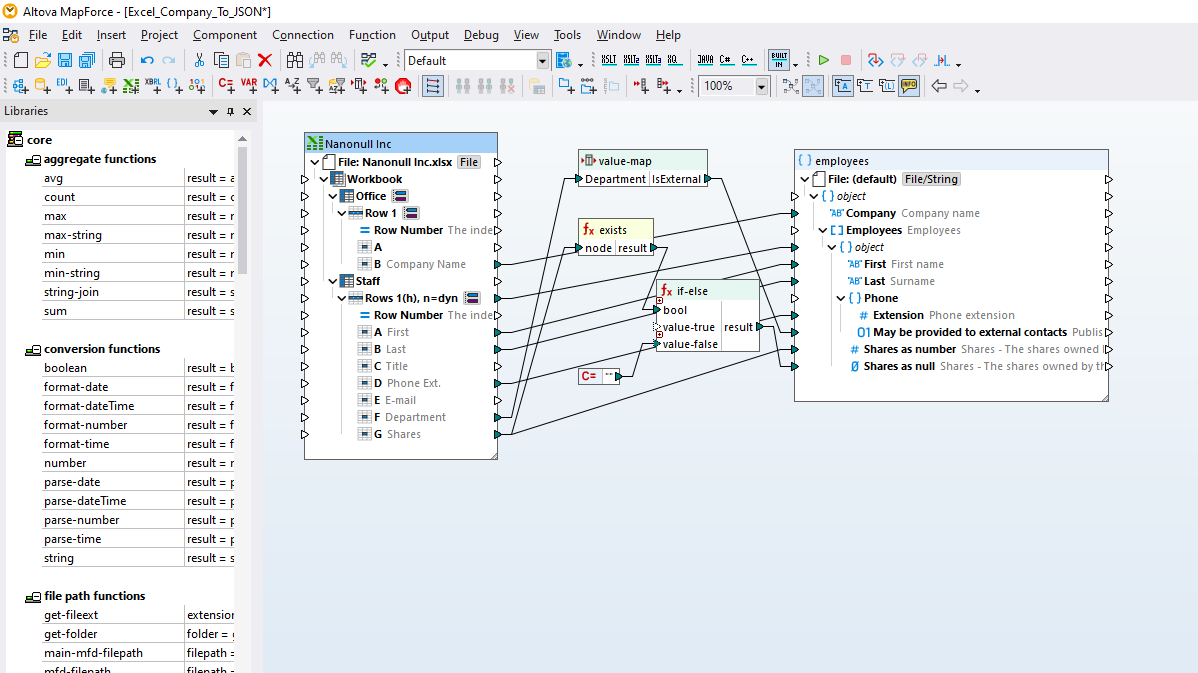
Task: Toggle comments and notes display
Action: click(x=909, y=85)
